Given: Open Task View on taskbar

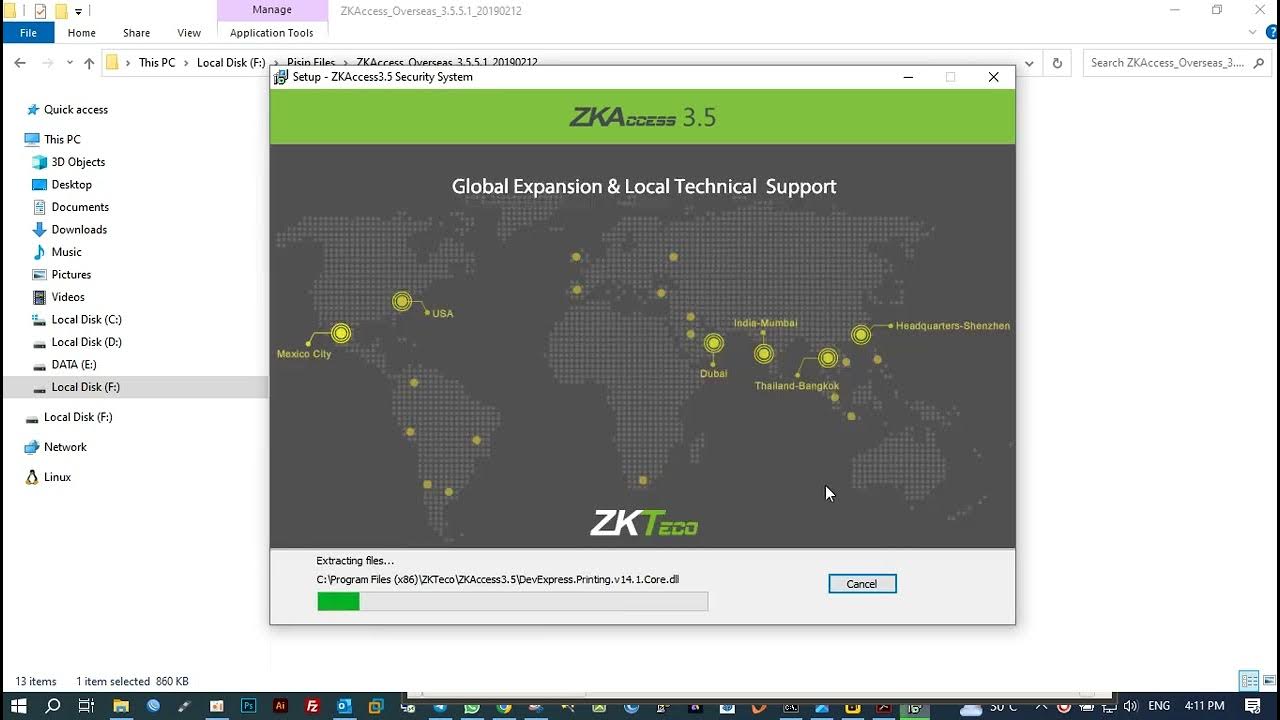Looking at the screenshot, I should pyautogui.click(x=86, y=706).
